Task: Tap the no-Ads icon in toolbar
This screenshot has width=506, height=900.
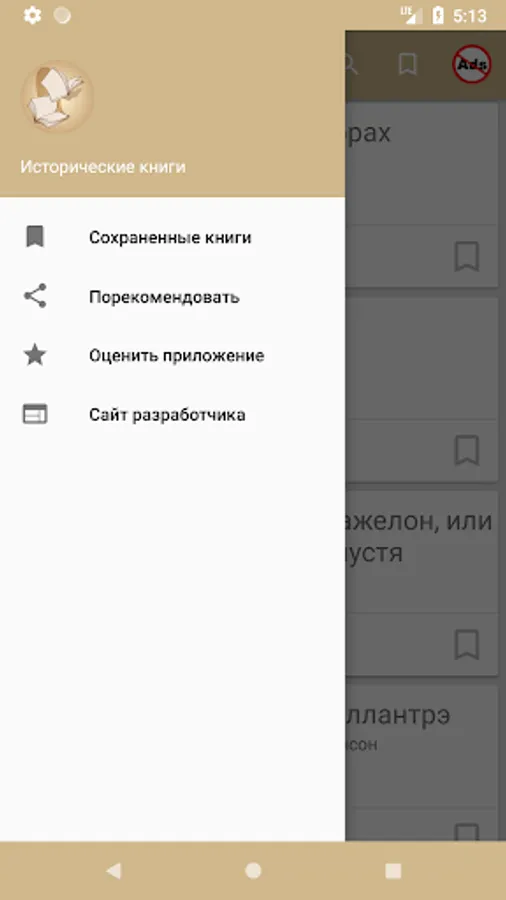Action: click(471, 64)
